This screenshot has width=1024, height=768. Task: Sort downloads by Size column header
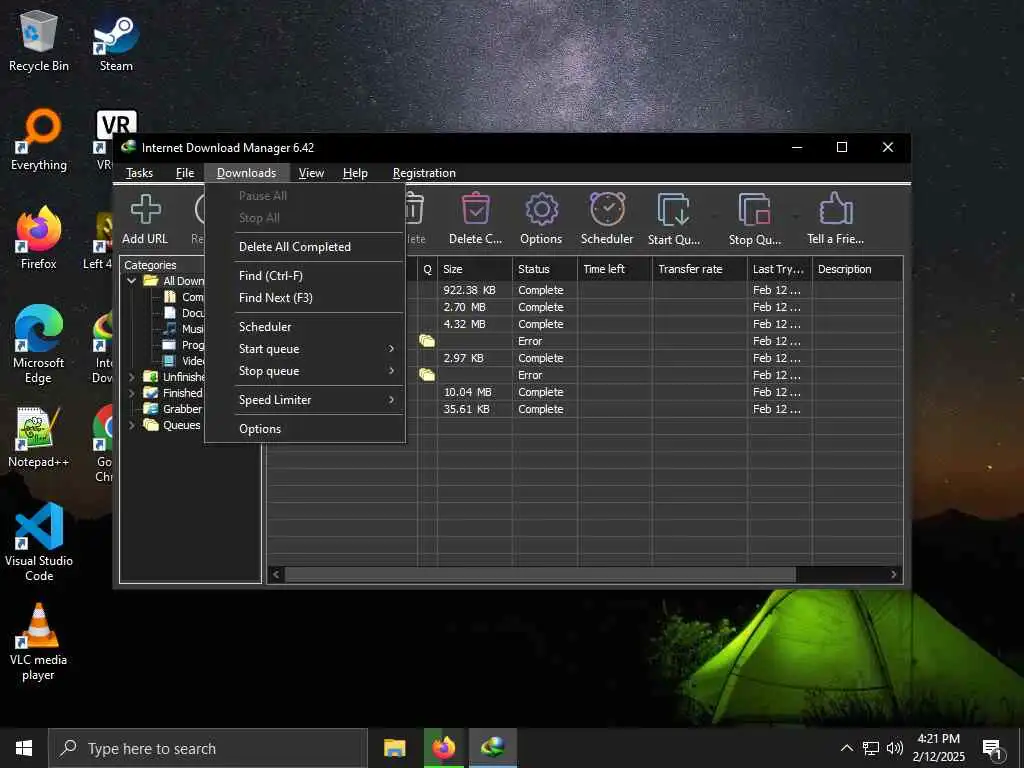pyautogui.click(x=474, y=269)
